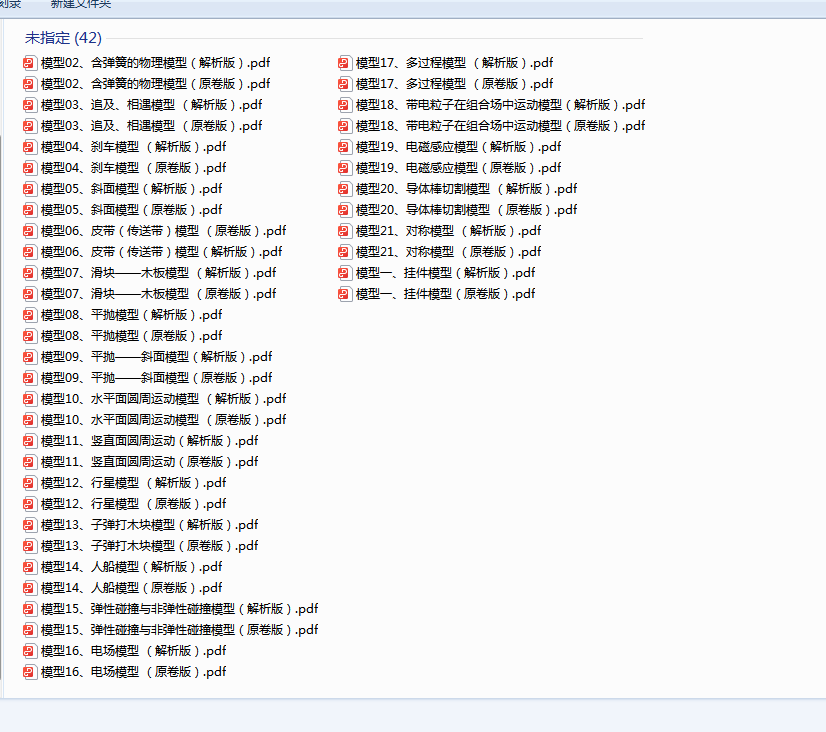Image resolution: width=826 pixels, height=732 pixels.
Task: Select file name 模型13、子弹打木块模型（原卷版）.pdf
Action: point(150,546)
